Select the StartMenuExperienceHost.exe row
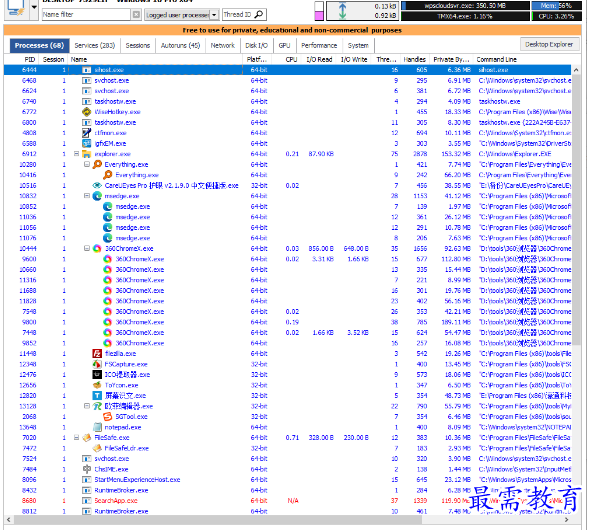This screenshot has width=590, height=530. tap(288, 480)
